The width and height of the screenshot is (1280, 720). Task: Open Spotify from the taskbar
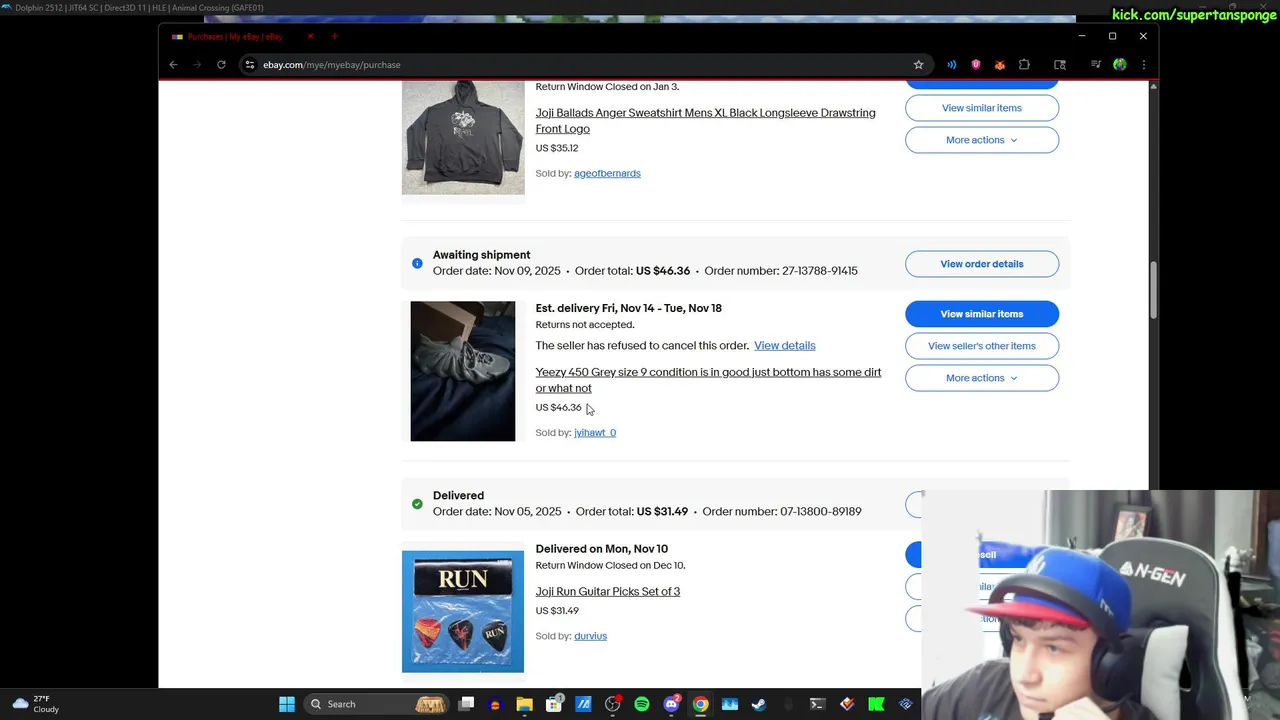(x=642, y=704)
